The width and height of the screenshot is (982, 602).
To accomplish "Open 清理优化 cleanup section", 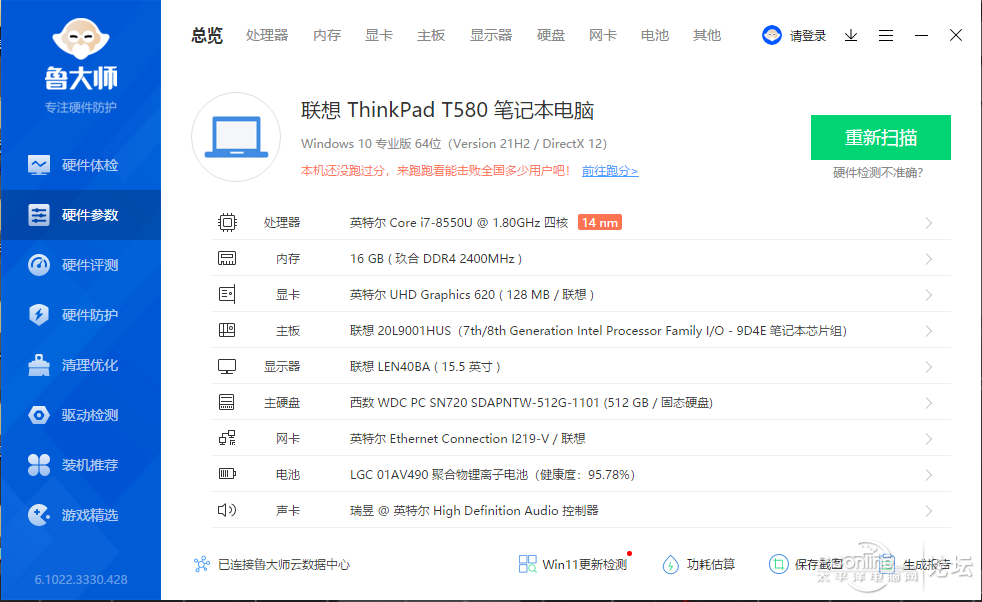I will coord(81,365).
